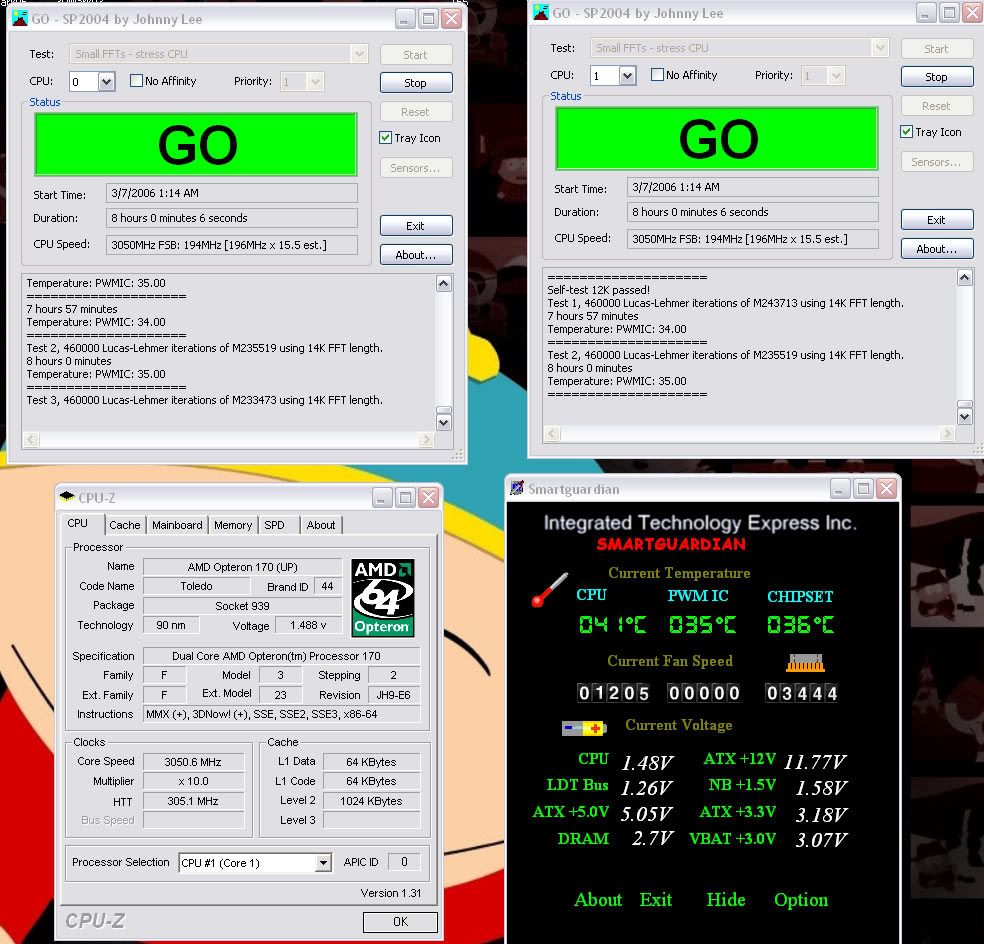Click CHIPSET temperature reading 036°C
The image size is (984, 944).
800,625
